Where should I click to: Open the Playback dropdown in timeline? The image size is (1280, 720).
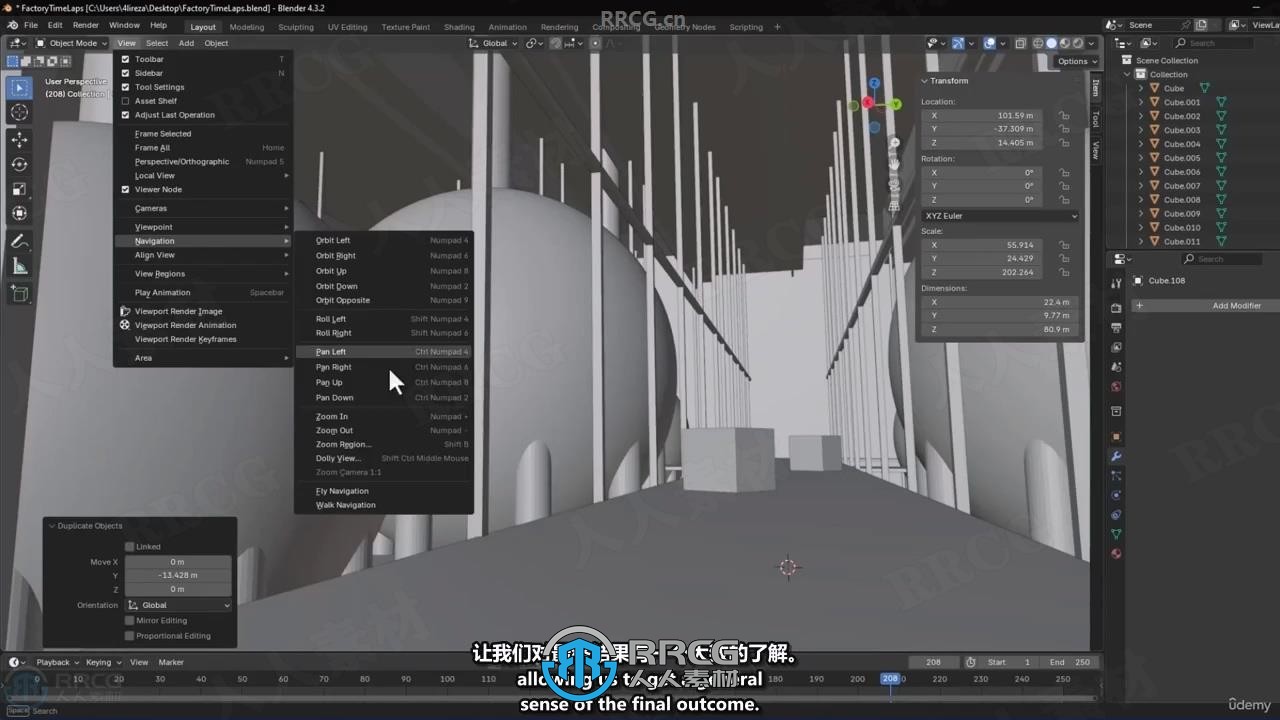pyautogui.click(x=57, y=662)
